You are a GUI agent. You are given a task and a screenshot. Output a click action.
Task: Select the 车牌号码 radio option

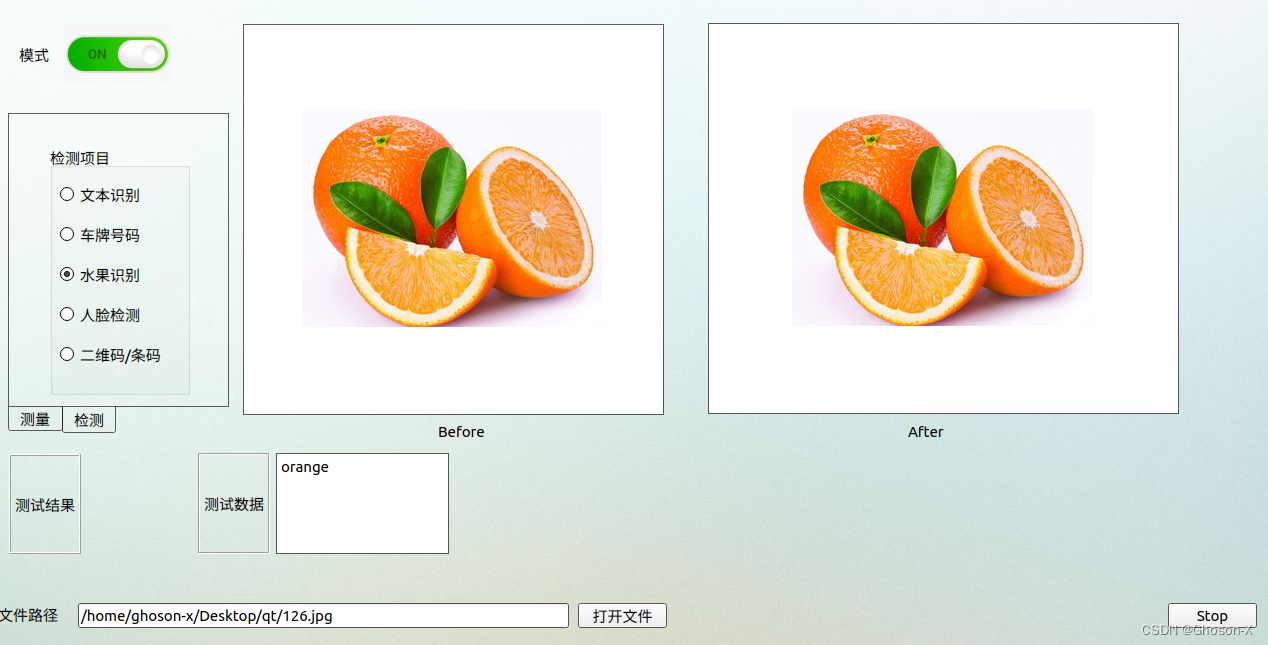100,235
